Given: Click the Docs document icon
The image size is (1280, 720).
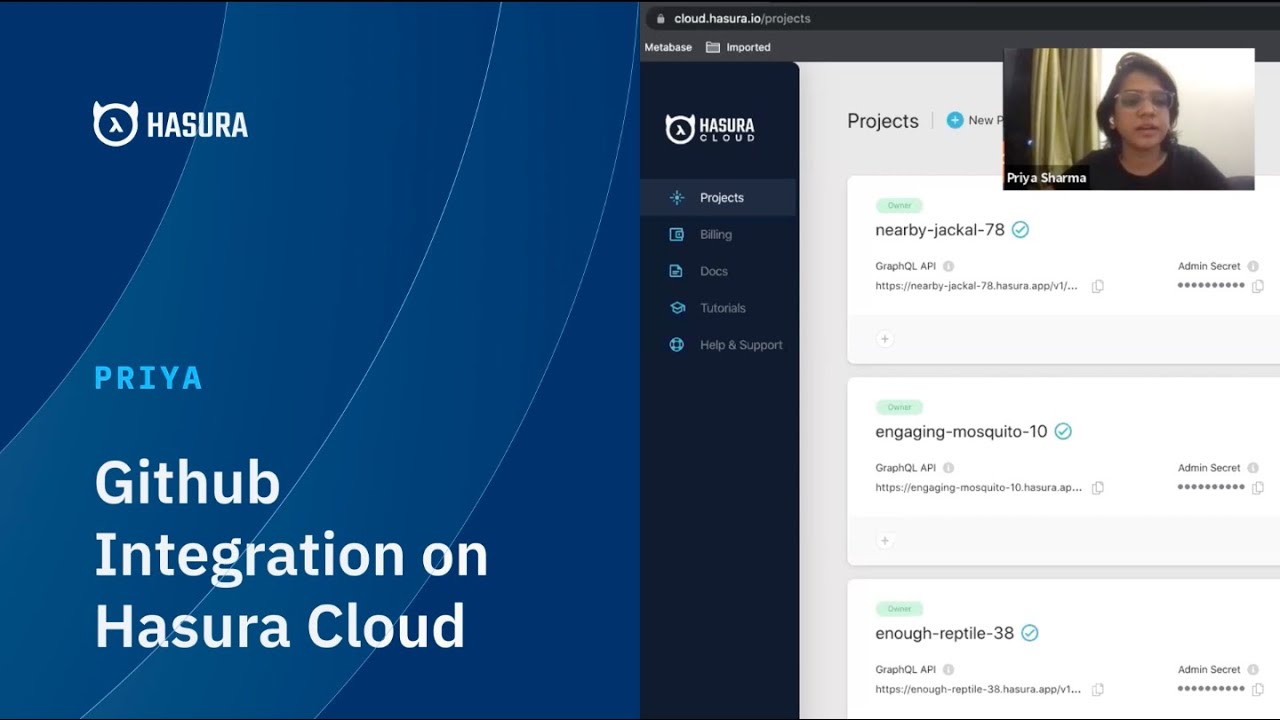Looking at the screenshot, I should point(677,271).
